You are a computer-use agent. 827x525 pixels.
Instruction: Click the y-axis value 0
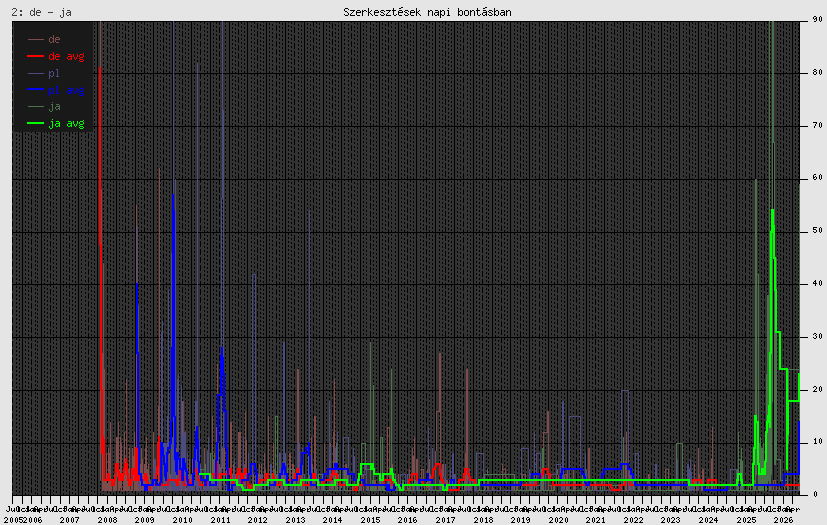pos(815,494)
